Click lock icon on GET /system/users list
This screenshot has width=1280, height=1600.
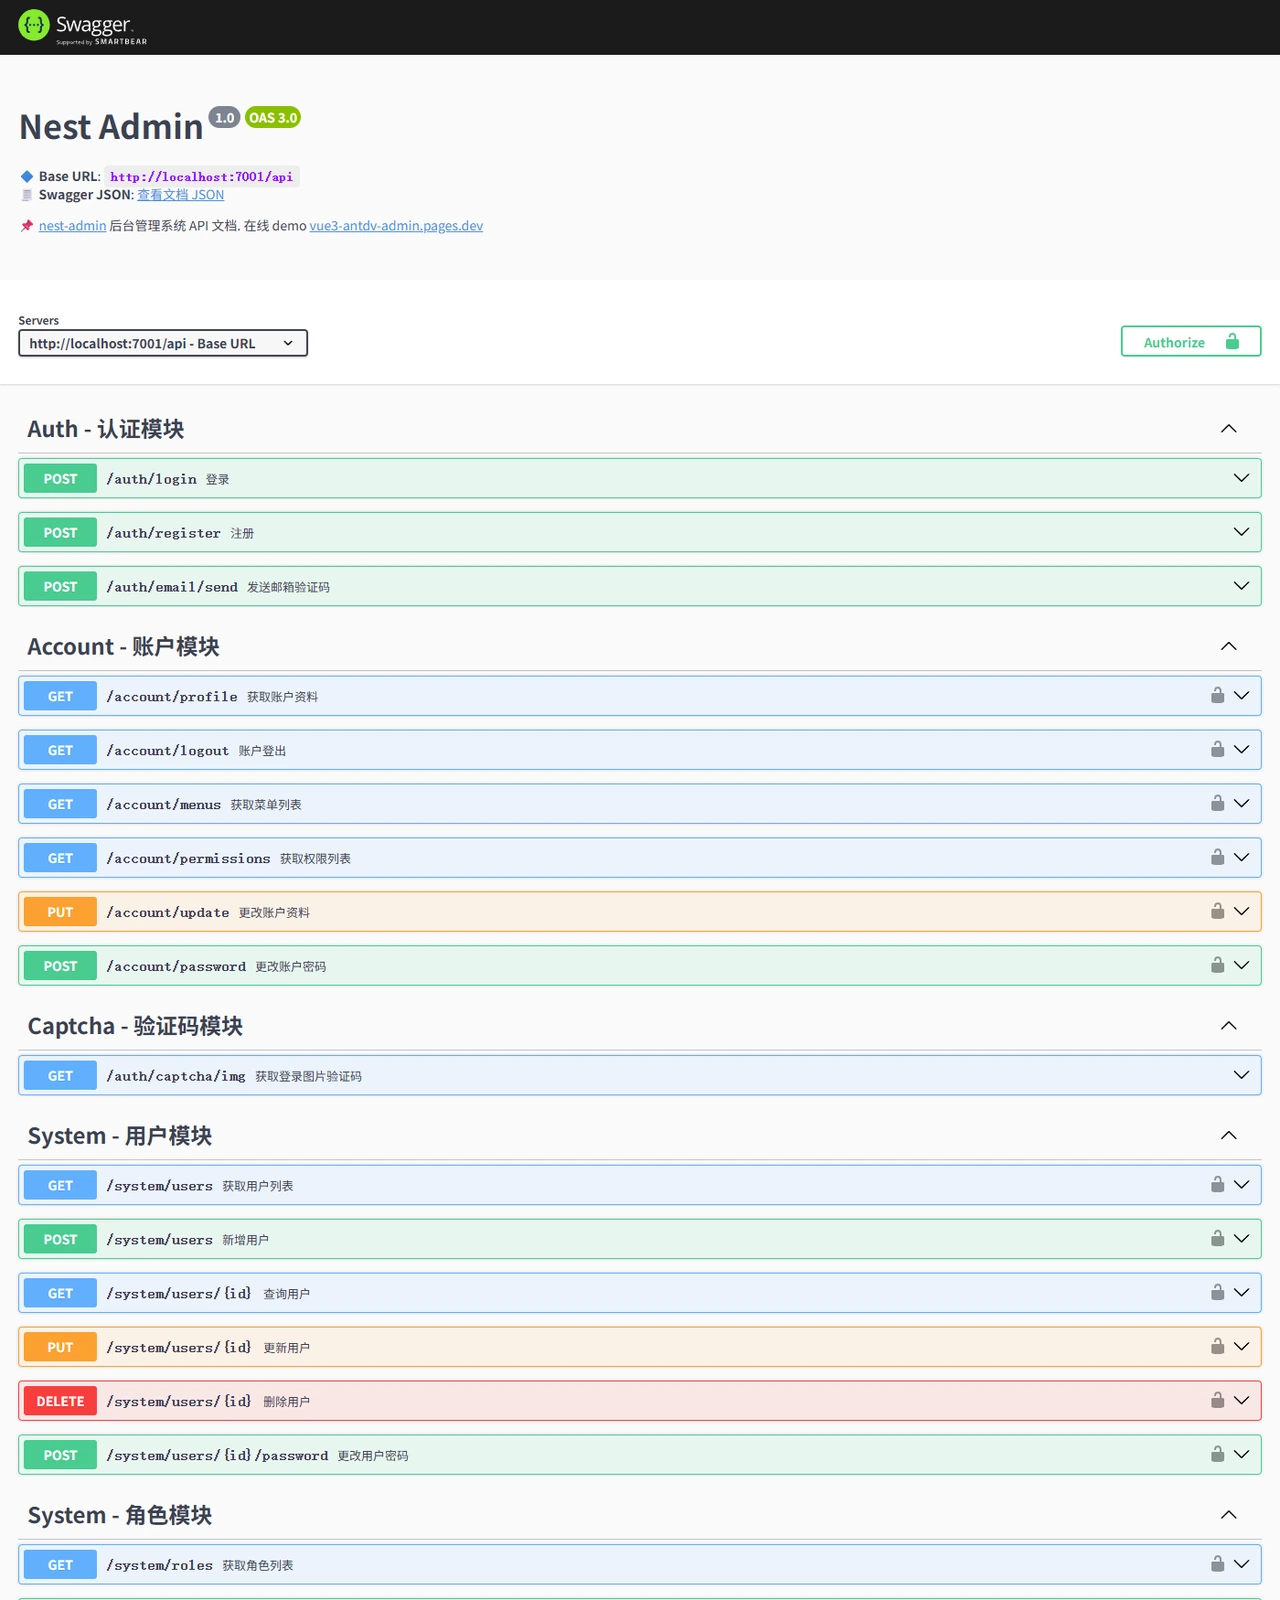pyautogui.click(x=1217, y=1184)
